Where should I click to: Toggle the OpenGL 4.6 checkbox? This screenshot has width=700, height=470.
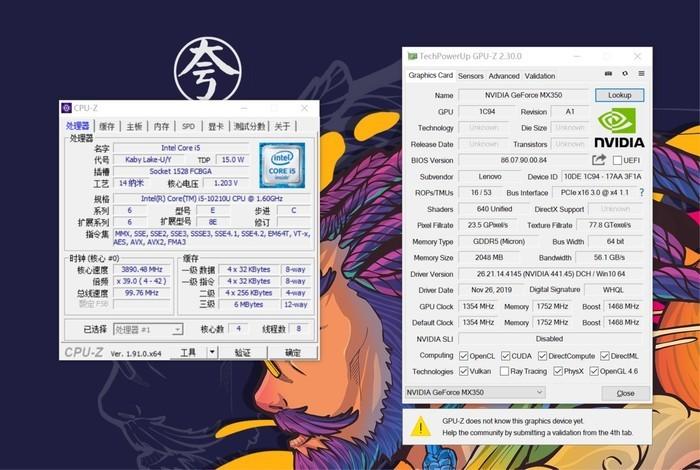pyautogui.click(x=594, y=371)
